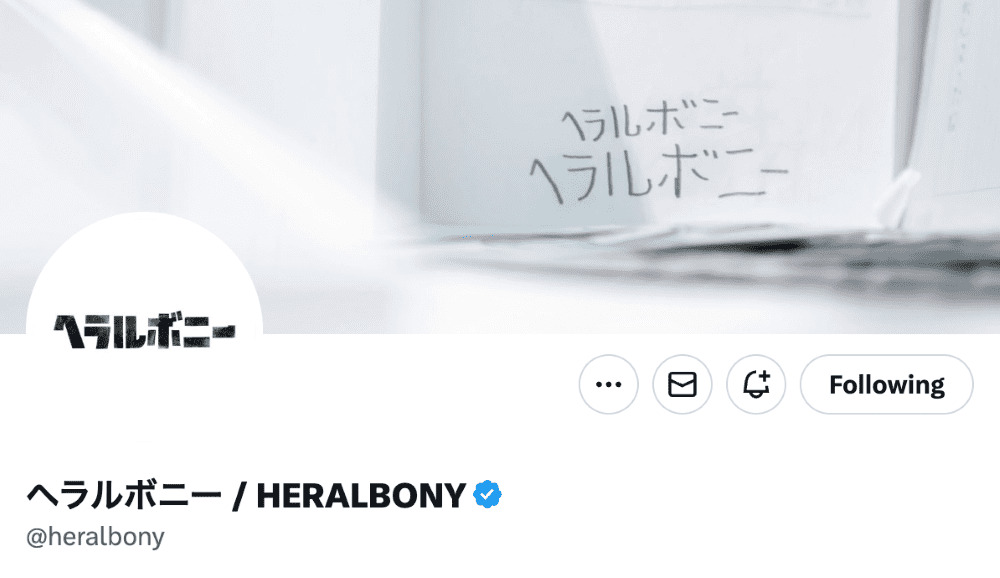This screenshot has height=578, width=1000.
Task: Toggle the Following button to unfollow
Action: point(886,384)
